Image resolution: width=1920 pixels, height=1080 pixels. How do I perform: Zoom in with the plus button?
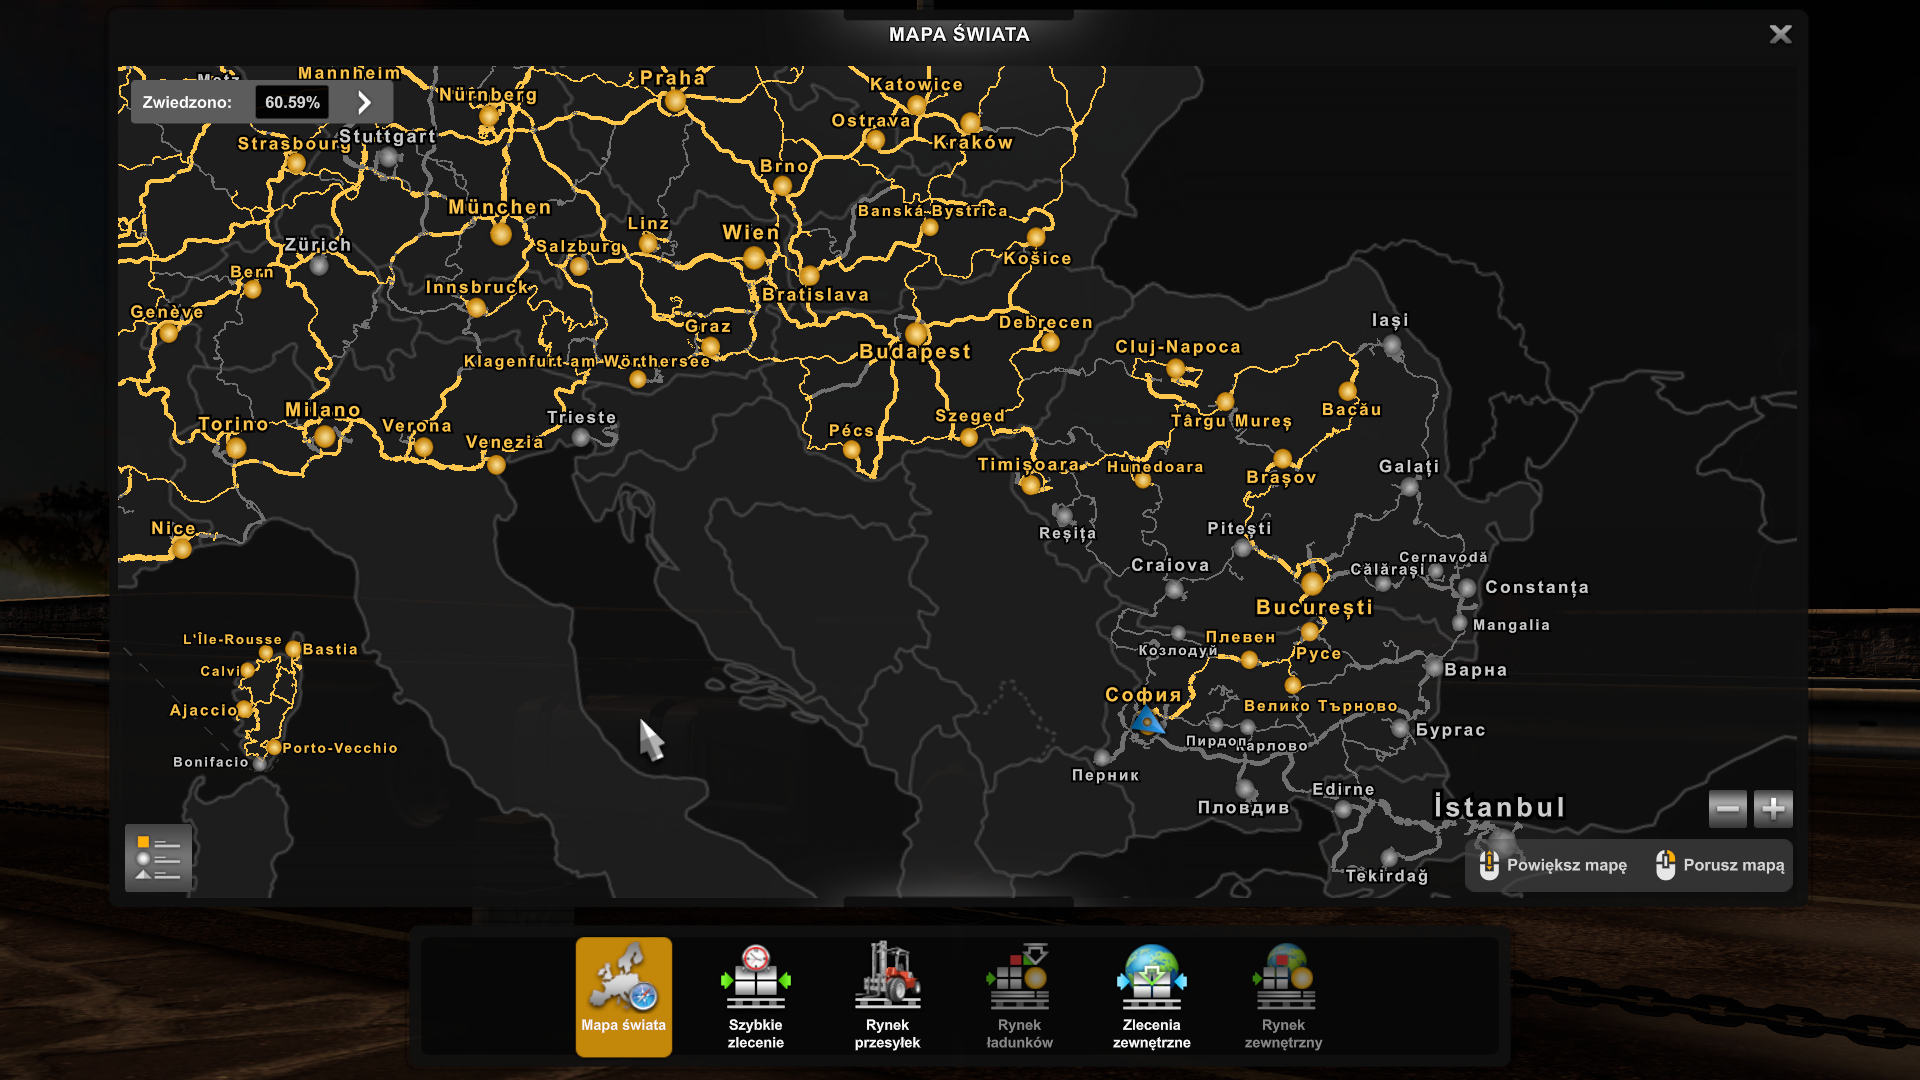[1773, 808]
